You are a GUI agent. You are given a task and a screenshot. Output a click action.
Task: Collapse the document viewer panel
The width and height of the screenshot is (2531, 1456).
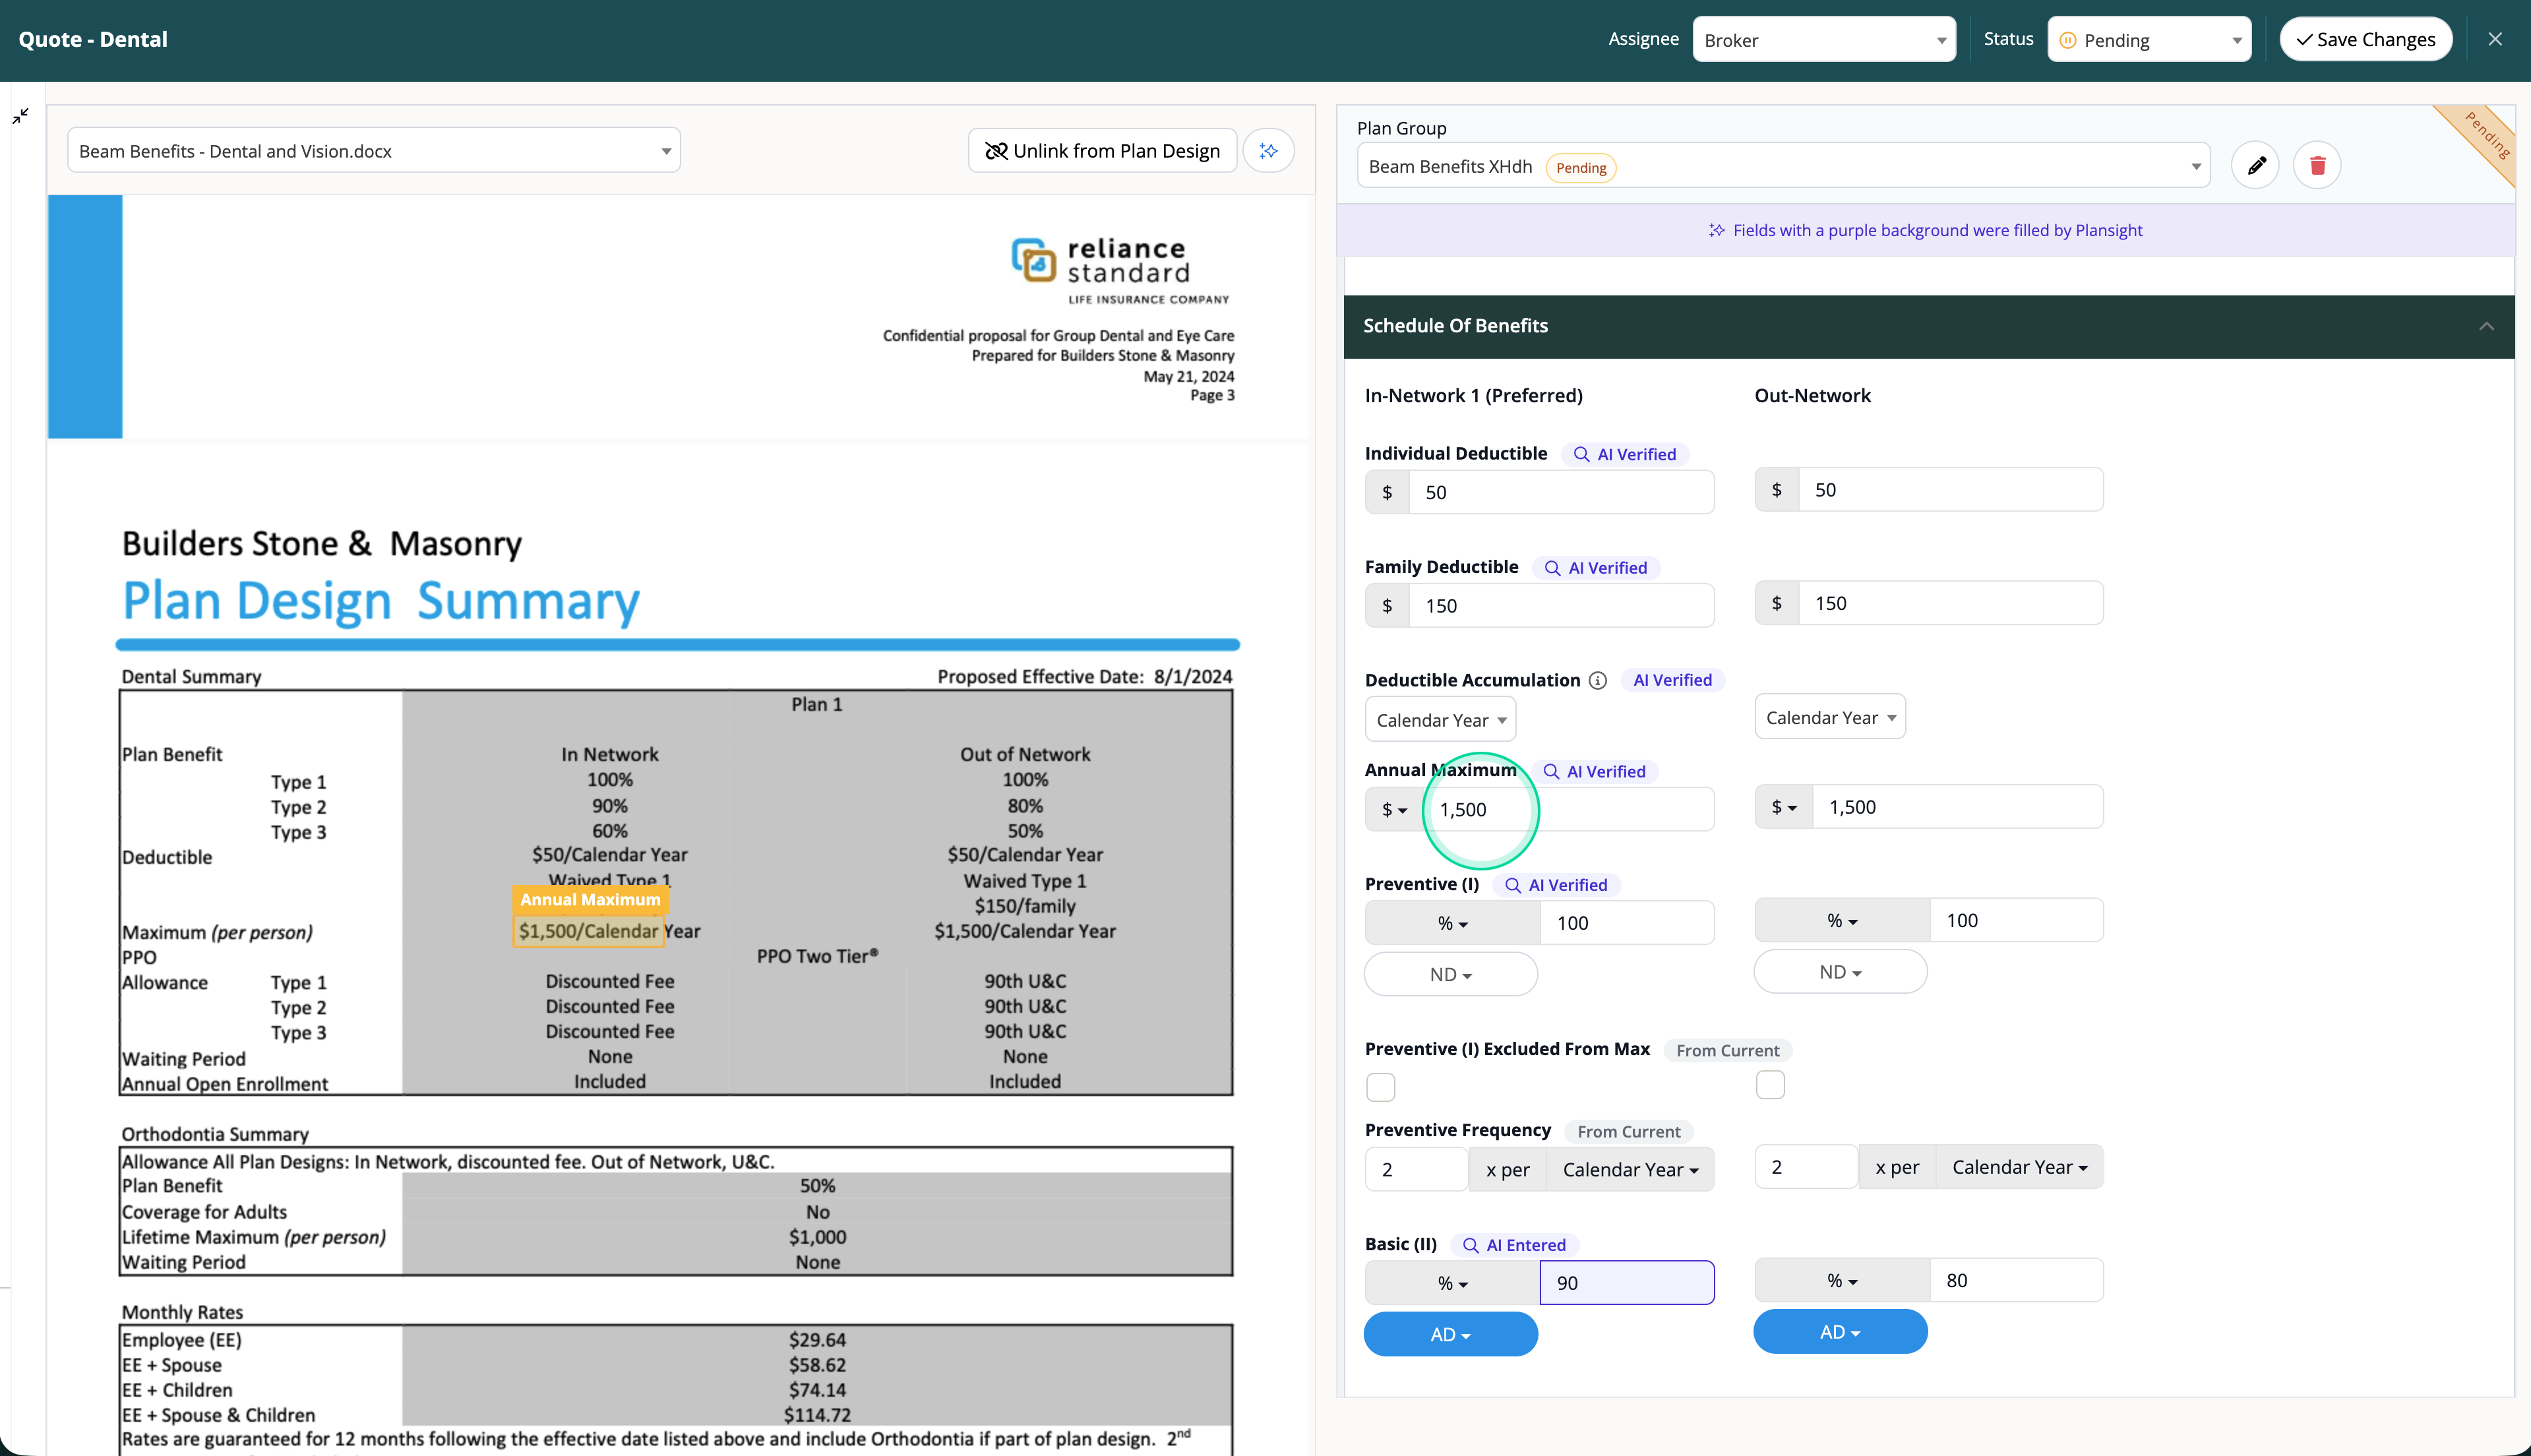21,116
